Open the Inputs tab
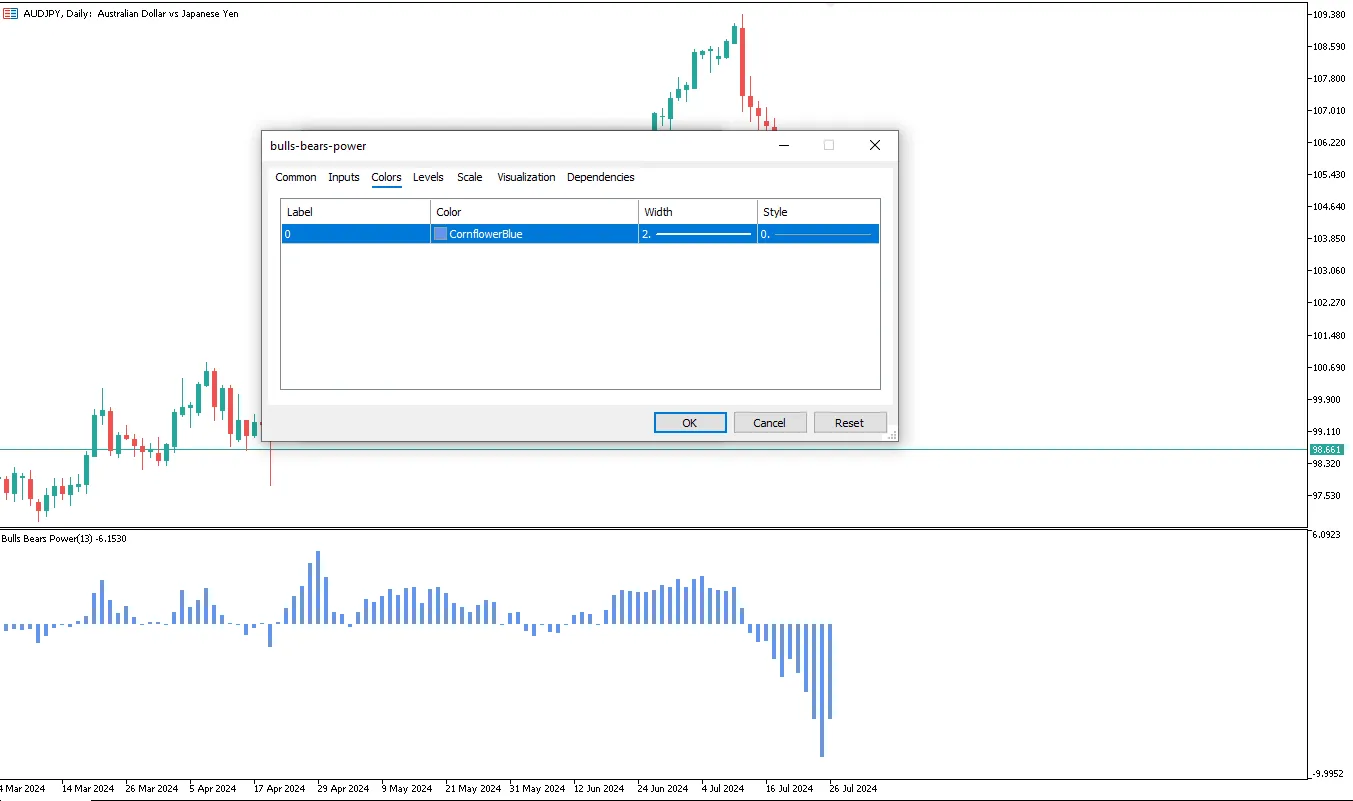 344,177
